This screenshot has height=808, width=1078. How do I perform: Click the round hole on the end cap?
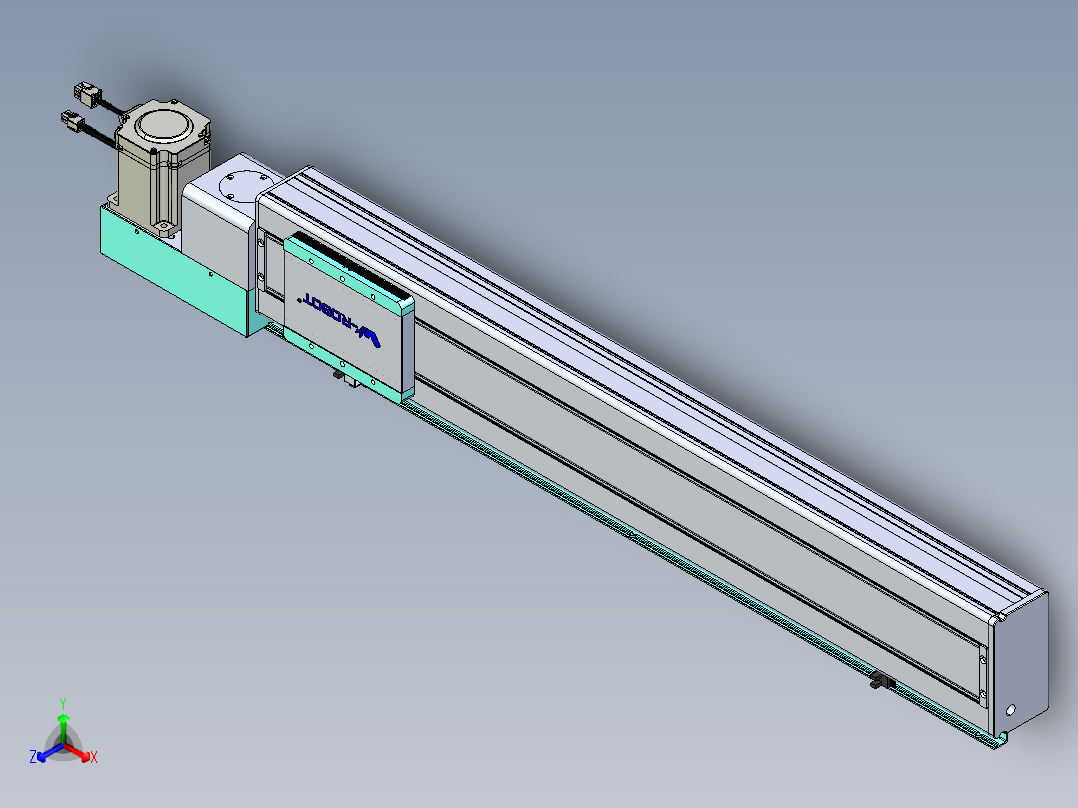point(1011,710)
